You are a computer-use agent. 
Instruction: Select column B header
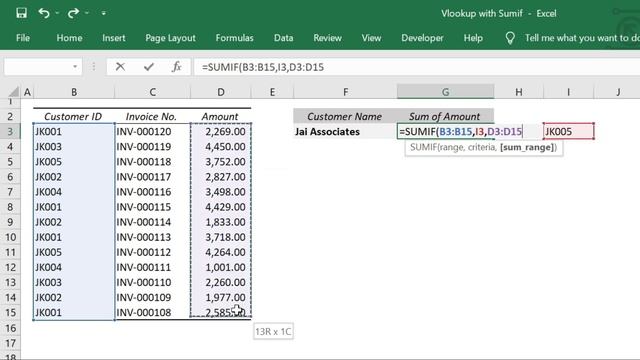tap(74, 92)
